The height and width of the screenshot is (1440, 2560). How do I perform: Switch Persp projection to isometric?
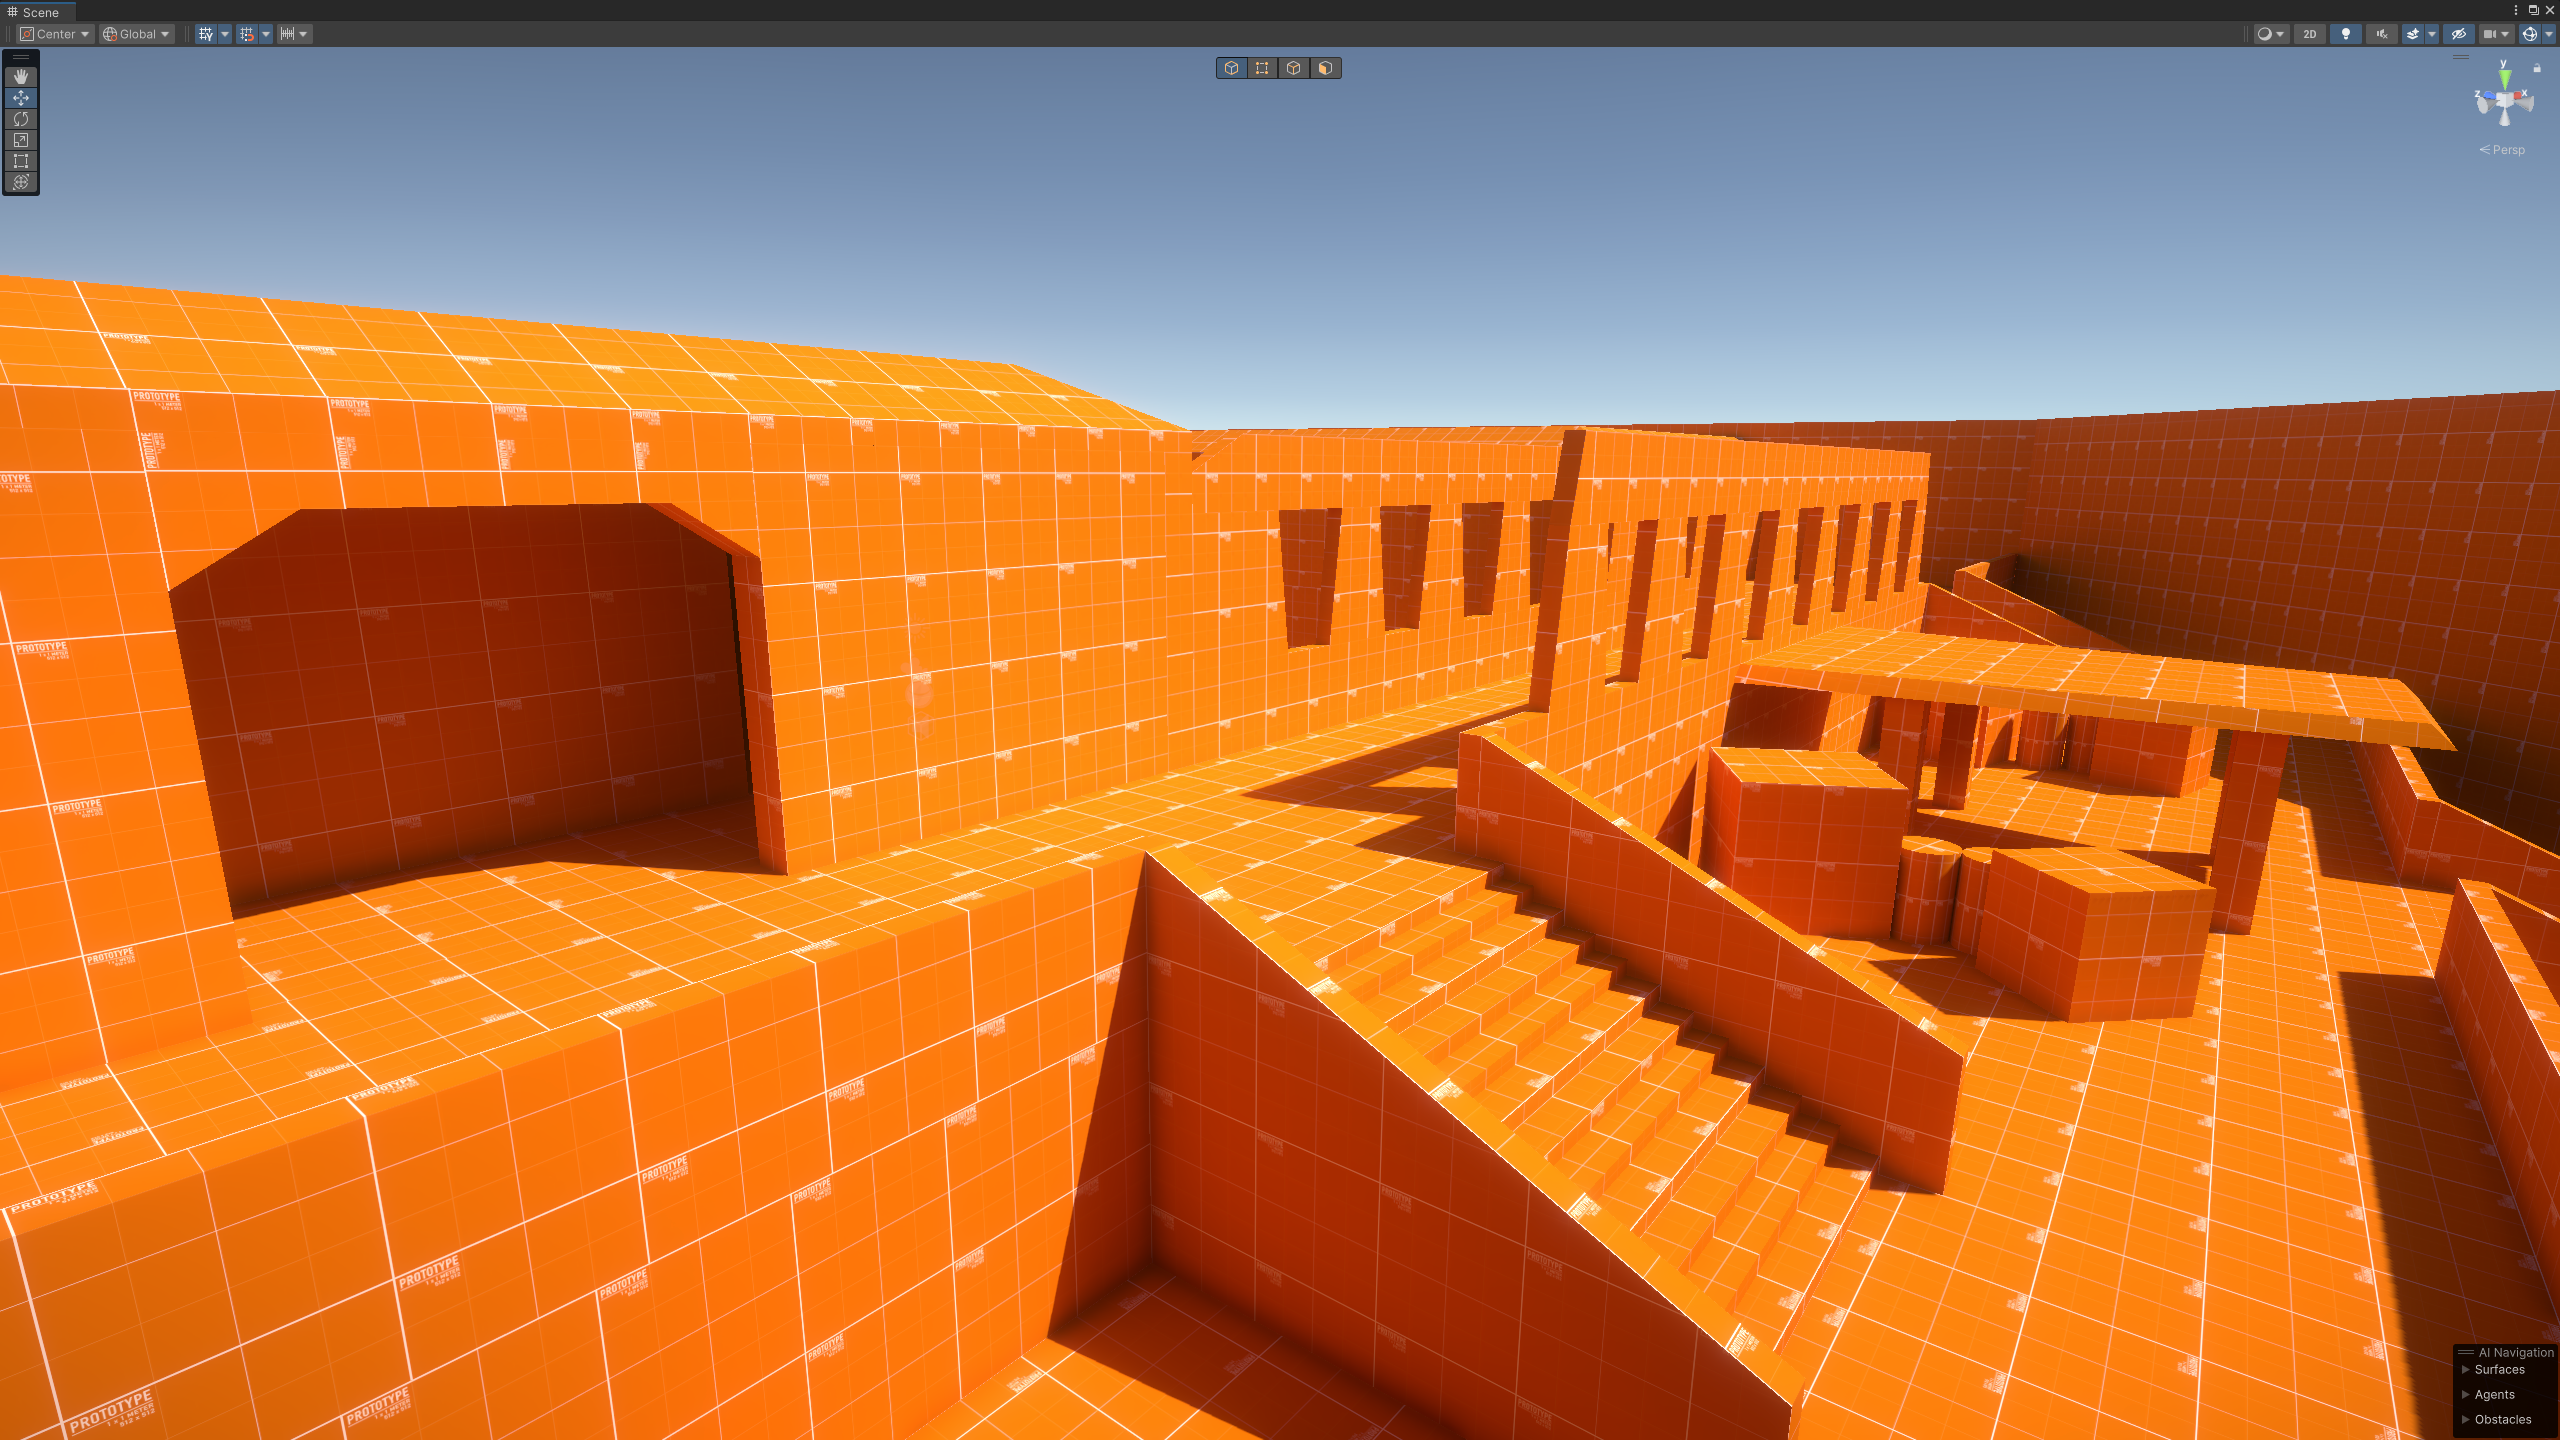(2503, 150)
